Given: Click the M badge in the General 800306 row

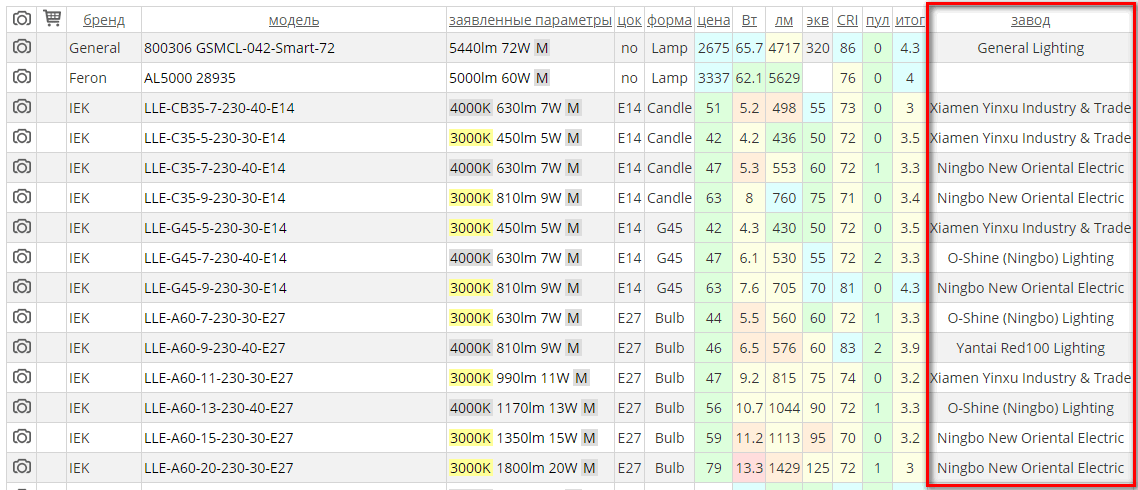Looking at the screenshot, I should coord(541,49).
